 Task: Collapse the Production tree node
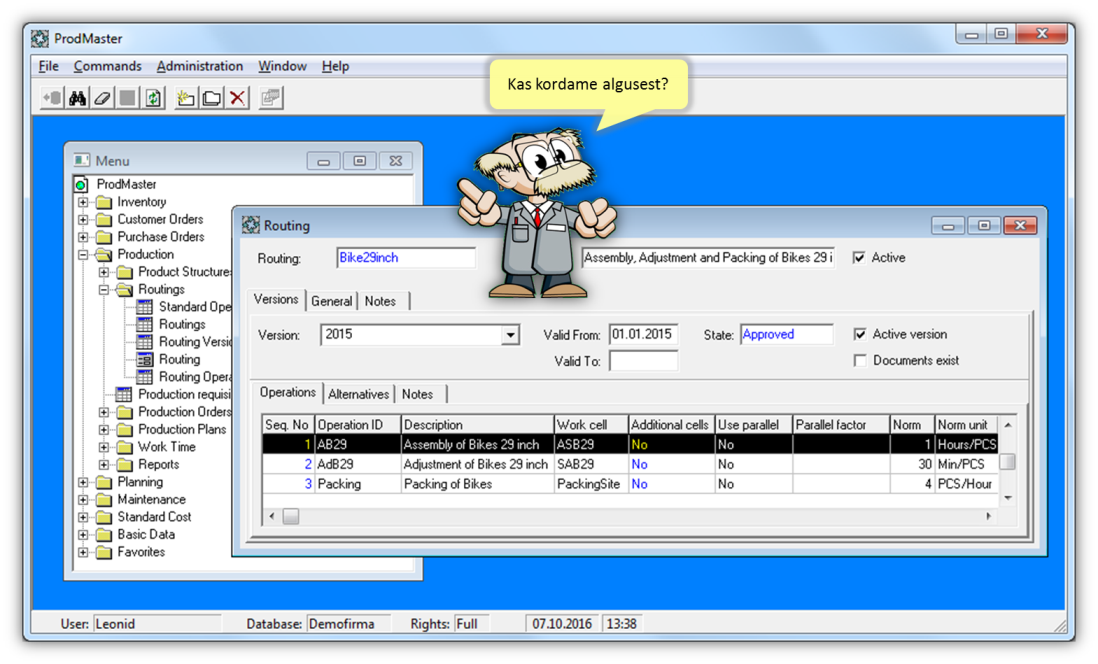(84, 255)
